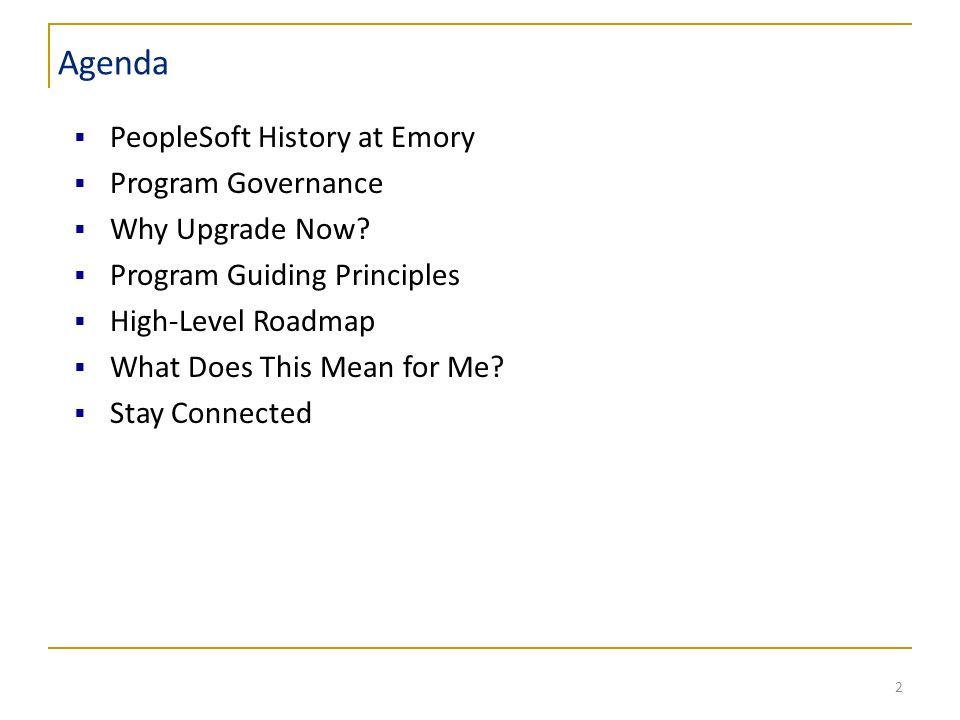The height and width of the screenshot is (720, 960).
Task: Click the gold vertical bar left of Agenda
Action: (x=49, y=56)
